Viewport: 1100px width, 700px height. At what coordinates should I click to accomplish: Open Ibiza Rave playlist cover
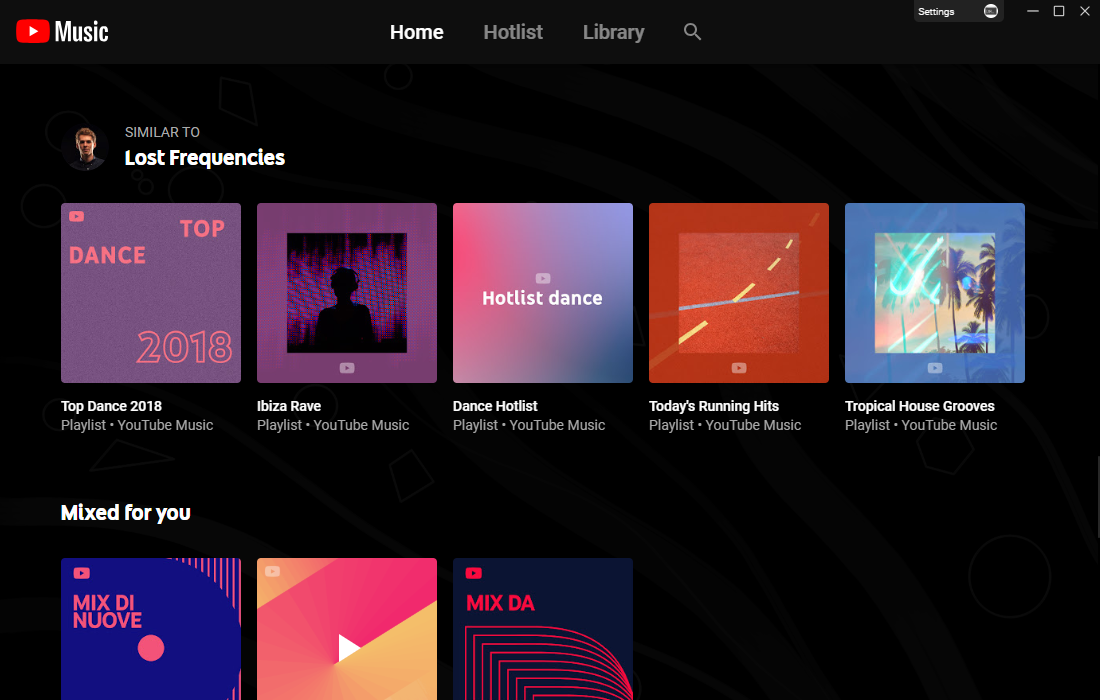point(347,293)
